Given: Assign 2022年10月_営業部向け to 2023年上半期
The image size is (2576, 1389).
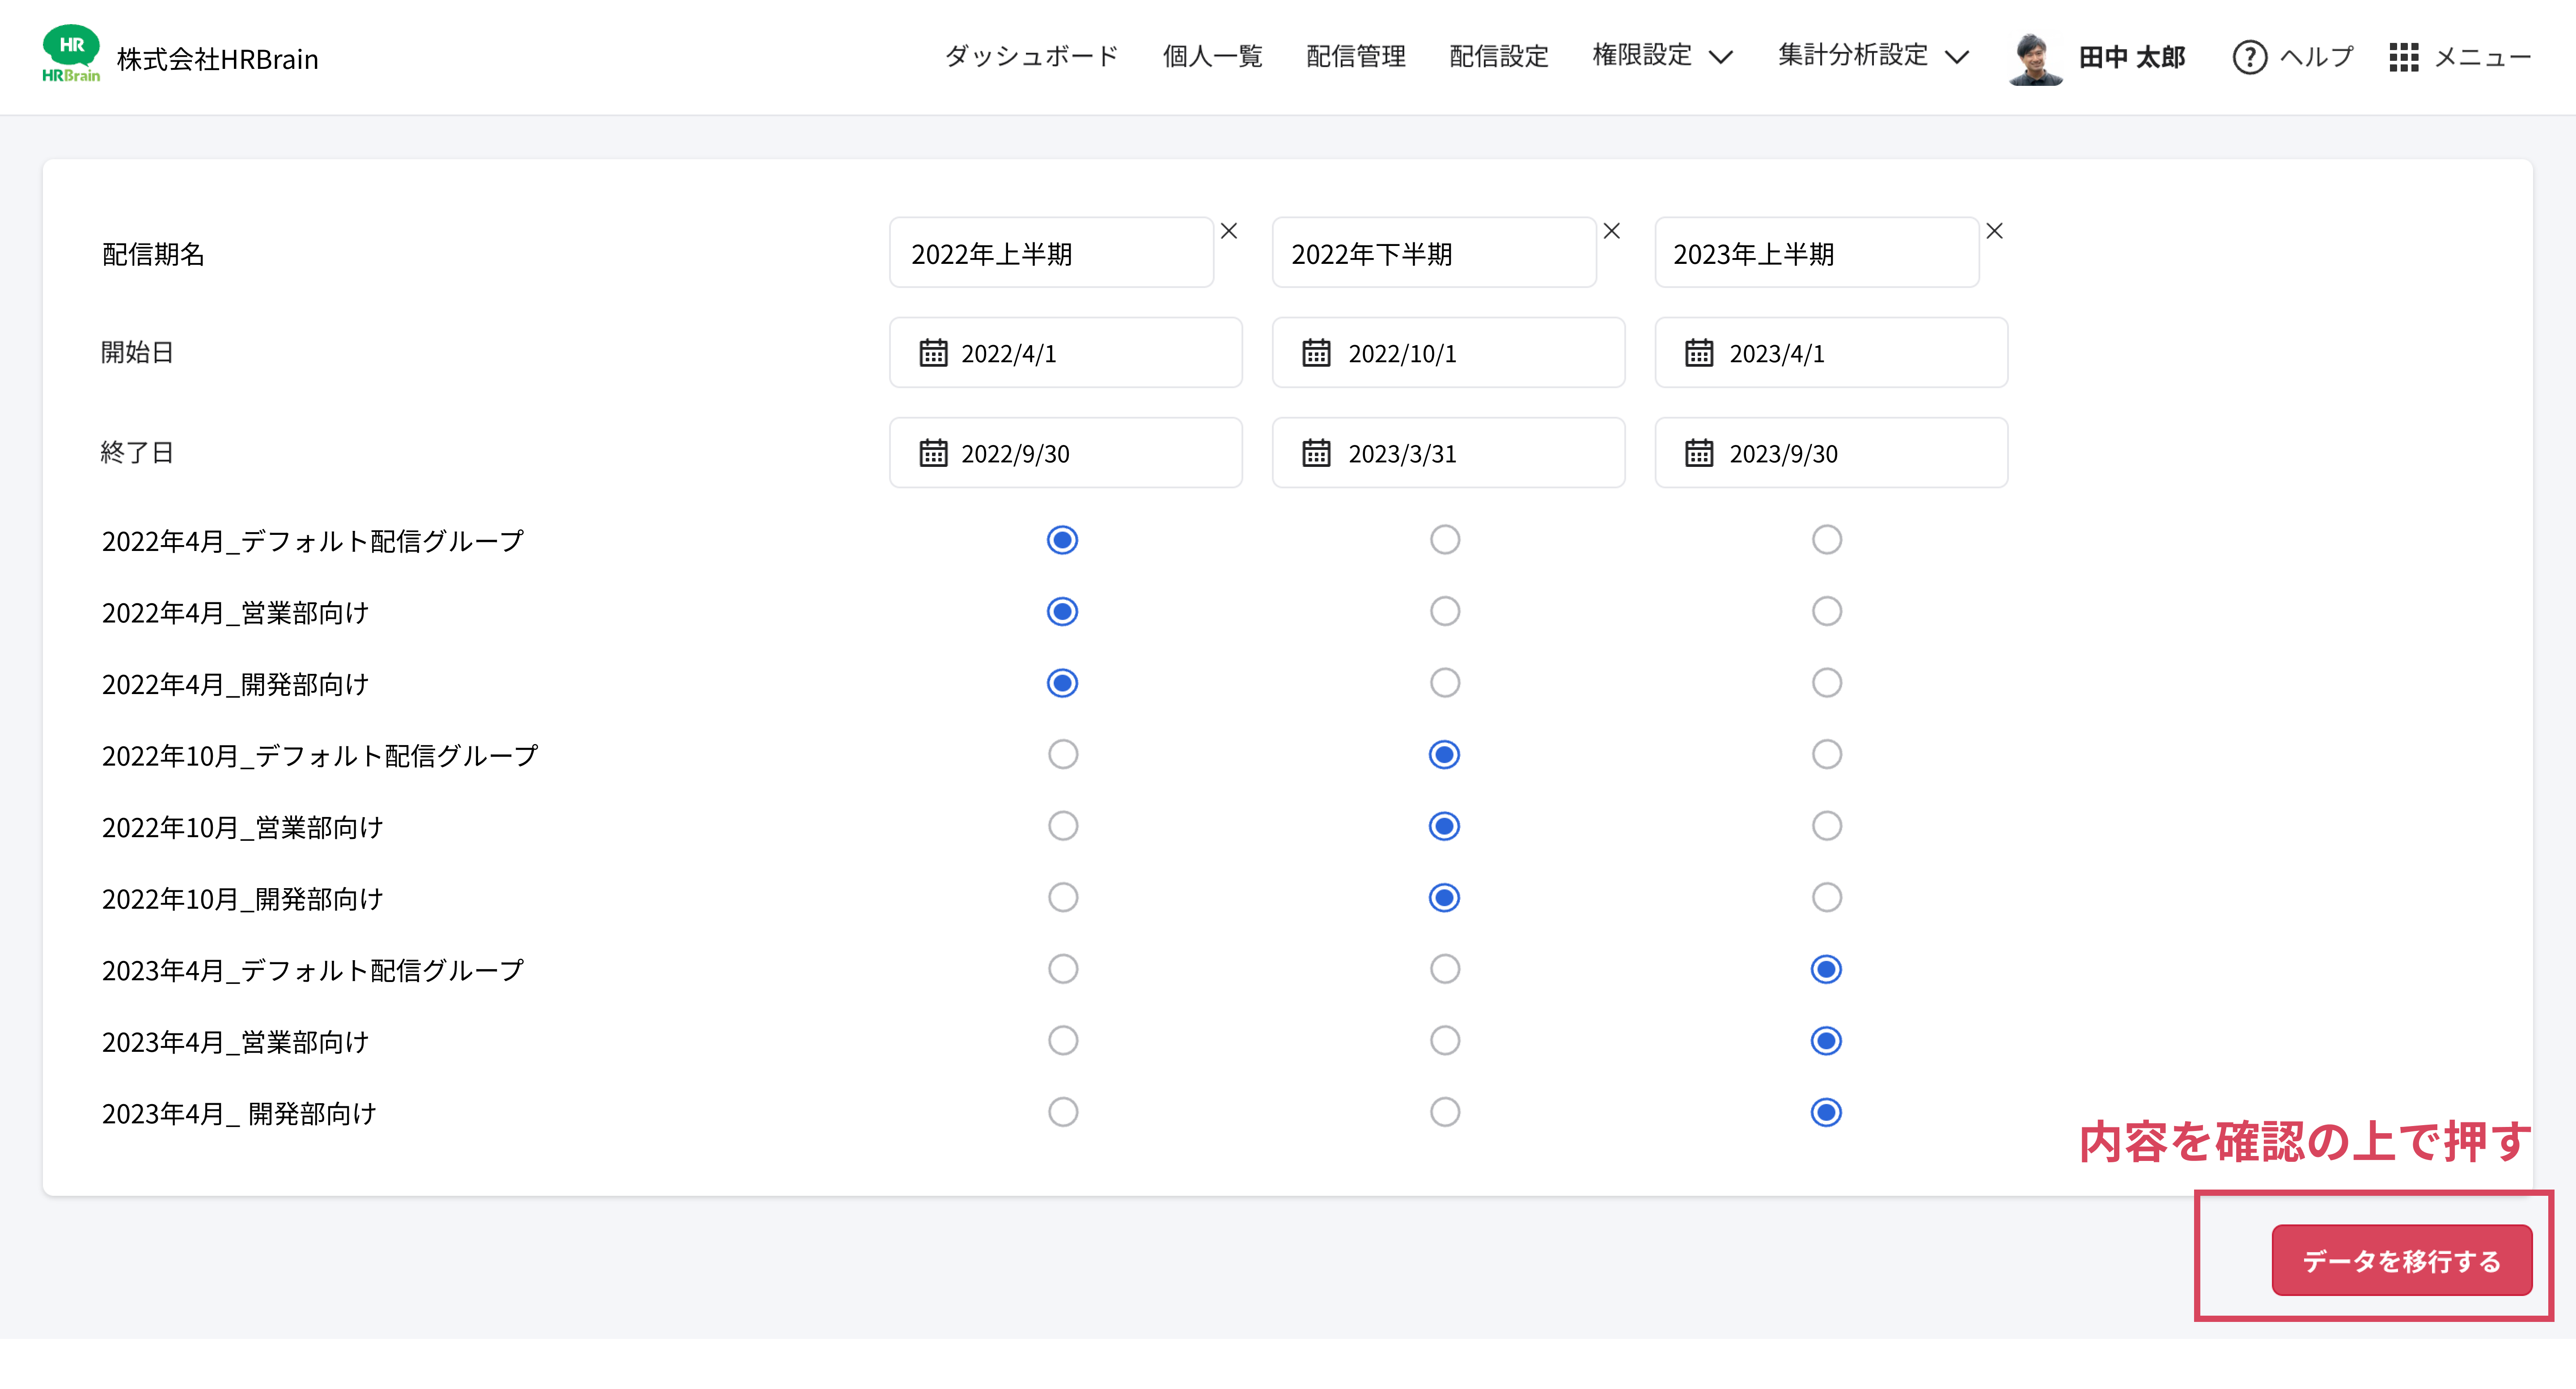Looking at the screenshot, I should (x=1827, y=826).
